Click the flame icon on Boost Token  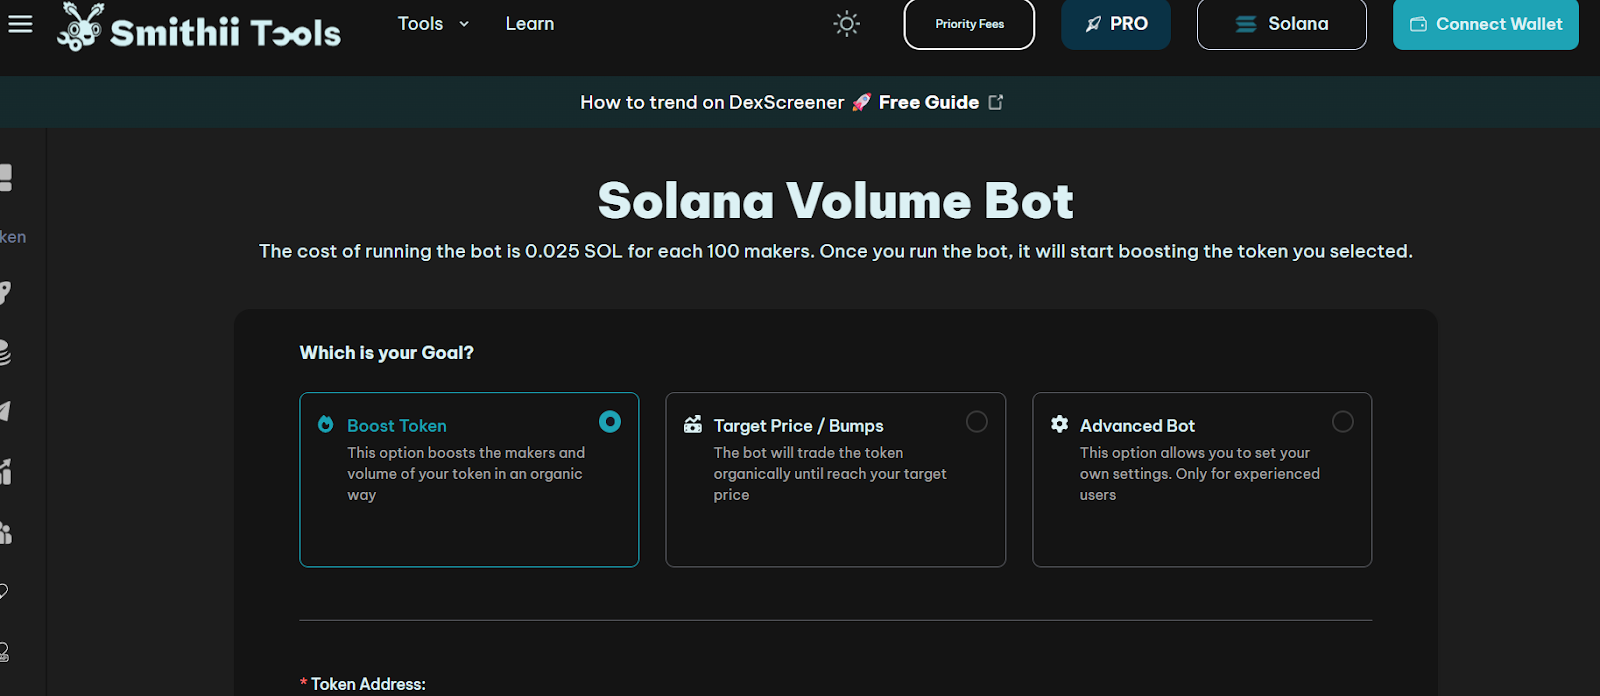coord(325,424)
